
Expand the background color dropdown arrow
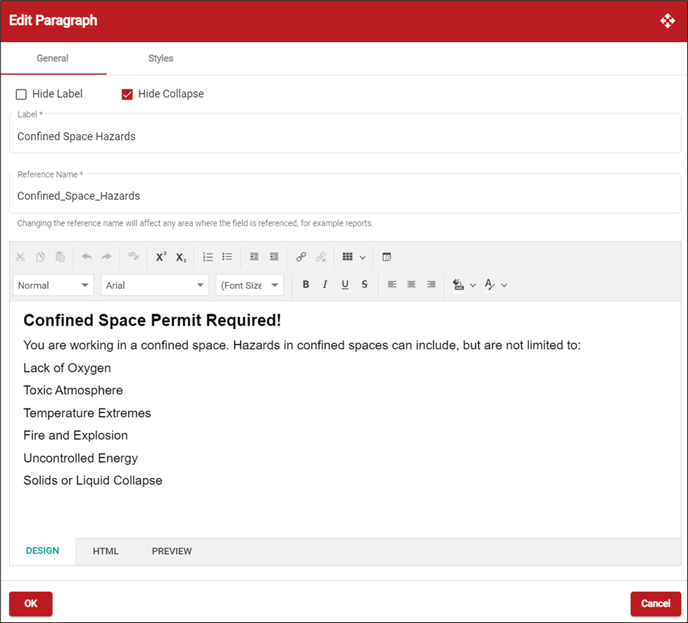point(473,285)
